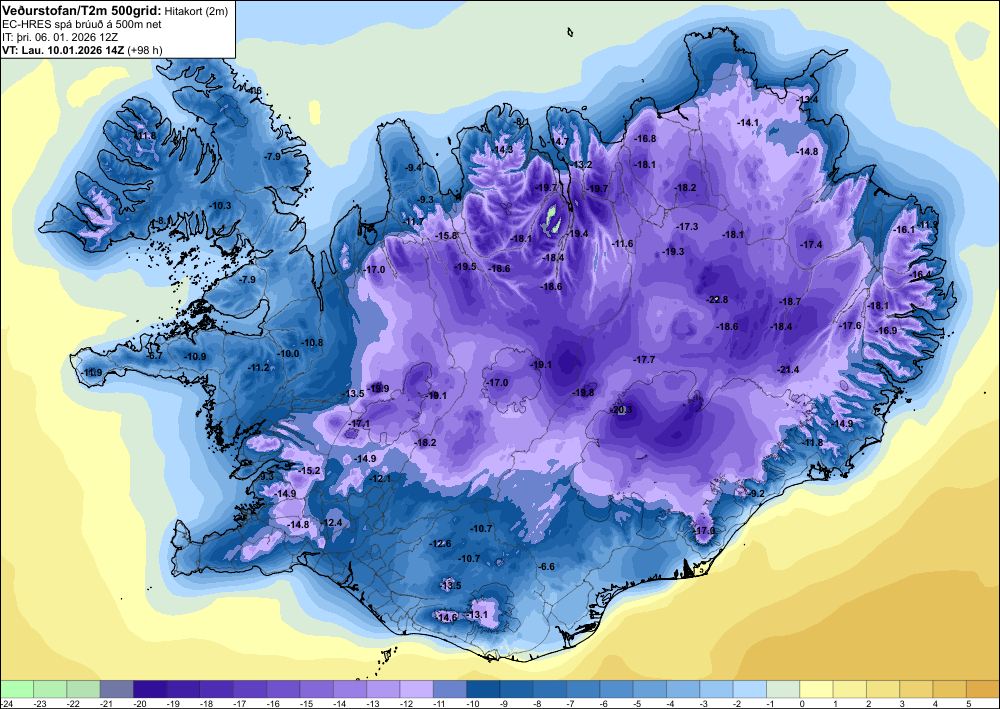The height and width of the screenshot is (709, 1000).
Task: Select the -17.1 temperature label
Action: (358, 423)
